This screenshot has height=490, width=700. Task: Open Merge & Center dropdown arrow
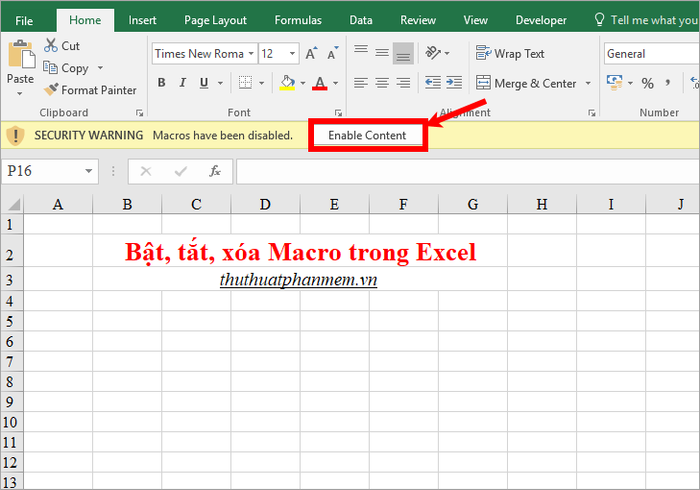(x=588, y=83)
